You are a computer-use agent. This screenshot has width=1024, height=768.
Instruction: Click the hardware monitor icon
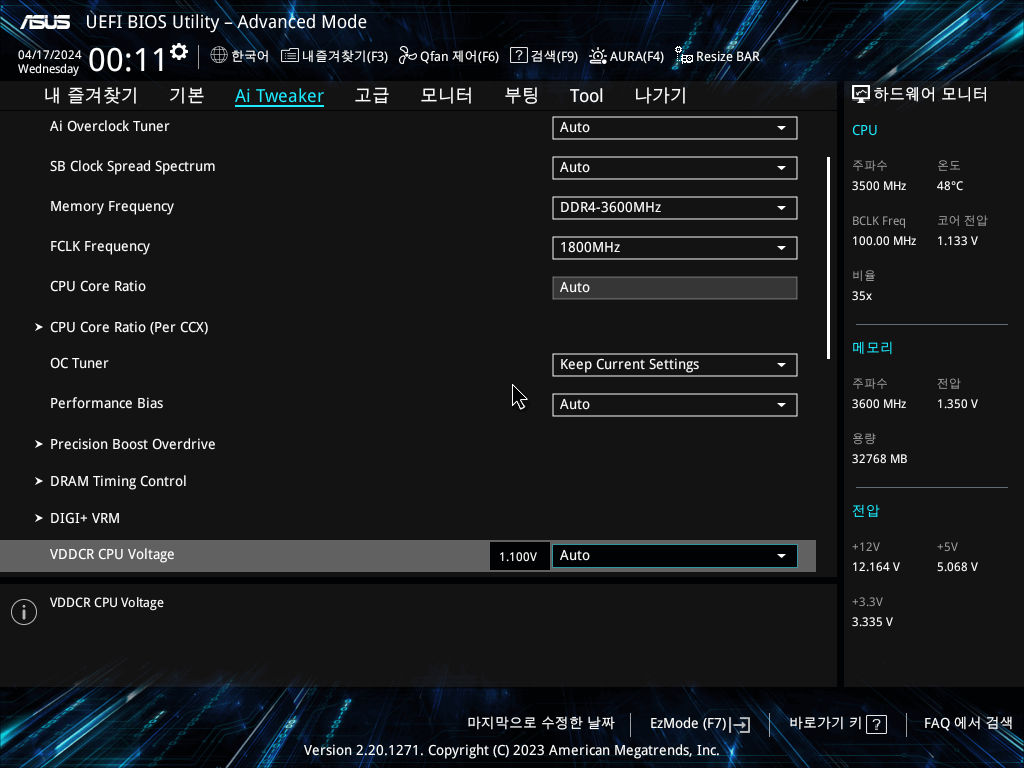(861, 95)
